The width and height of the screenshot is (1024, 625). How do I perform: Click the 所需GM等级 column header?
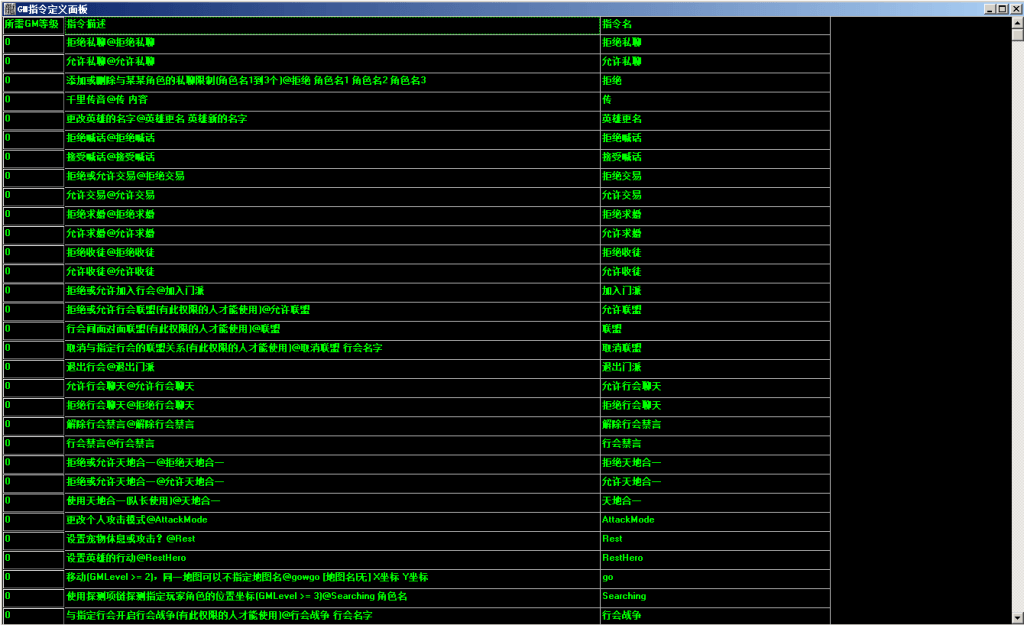(x=33, y=24)
